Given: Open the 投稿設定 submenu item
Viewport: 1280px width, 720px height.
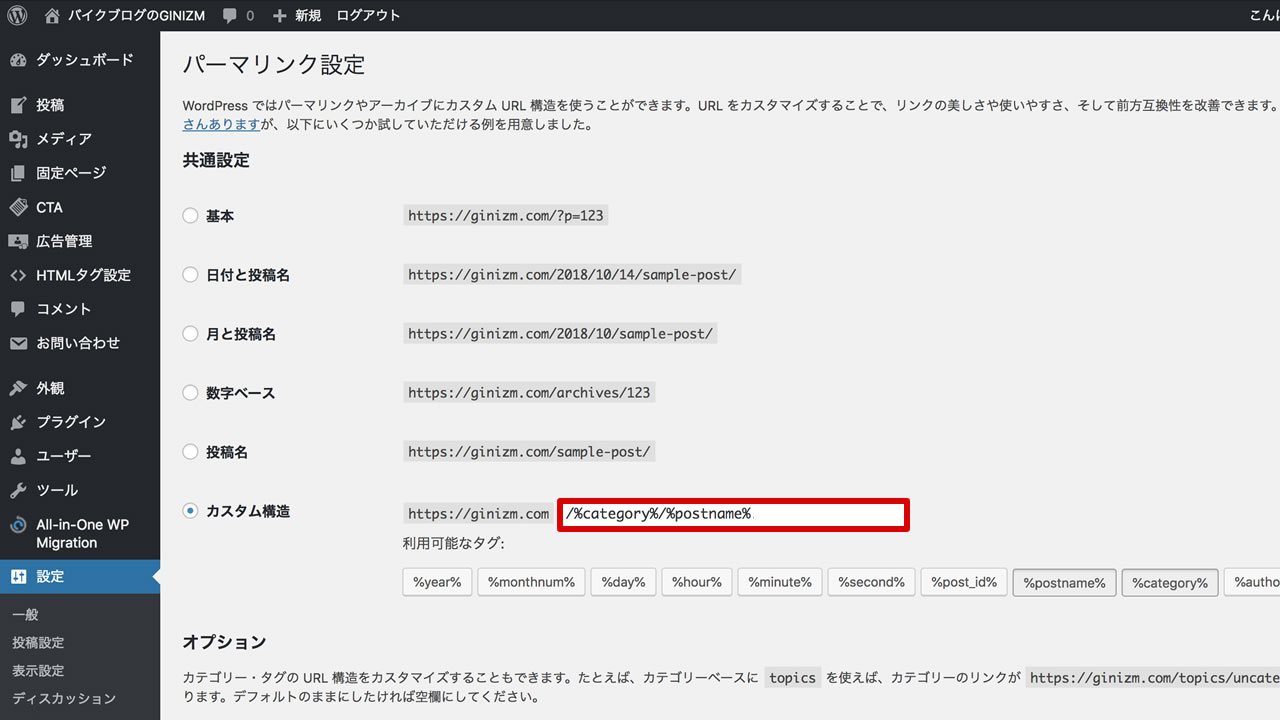Looking at the screenshot, I should tap(38, 643).
